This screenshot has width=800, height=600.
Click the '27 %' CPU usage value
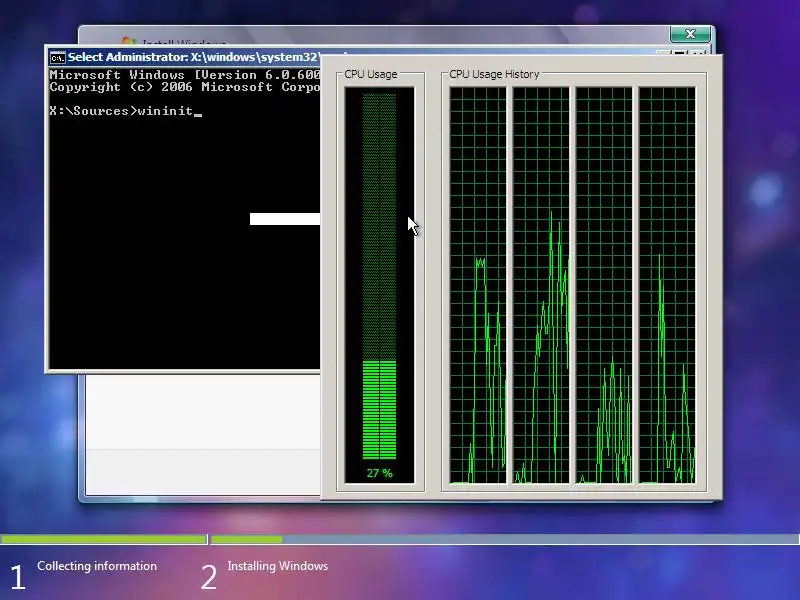pos(380,473)
